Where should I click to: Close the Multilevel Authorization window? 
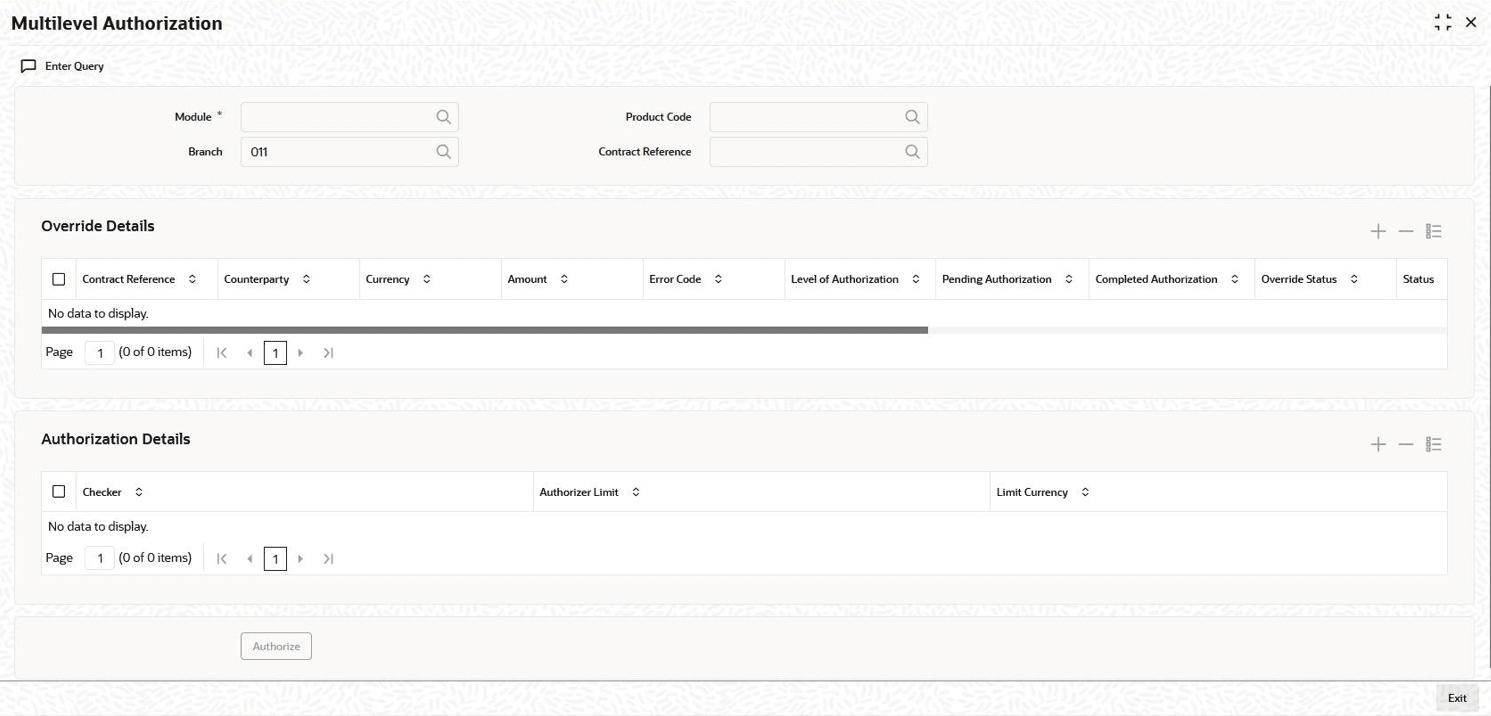1471,22
